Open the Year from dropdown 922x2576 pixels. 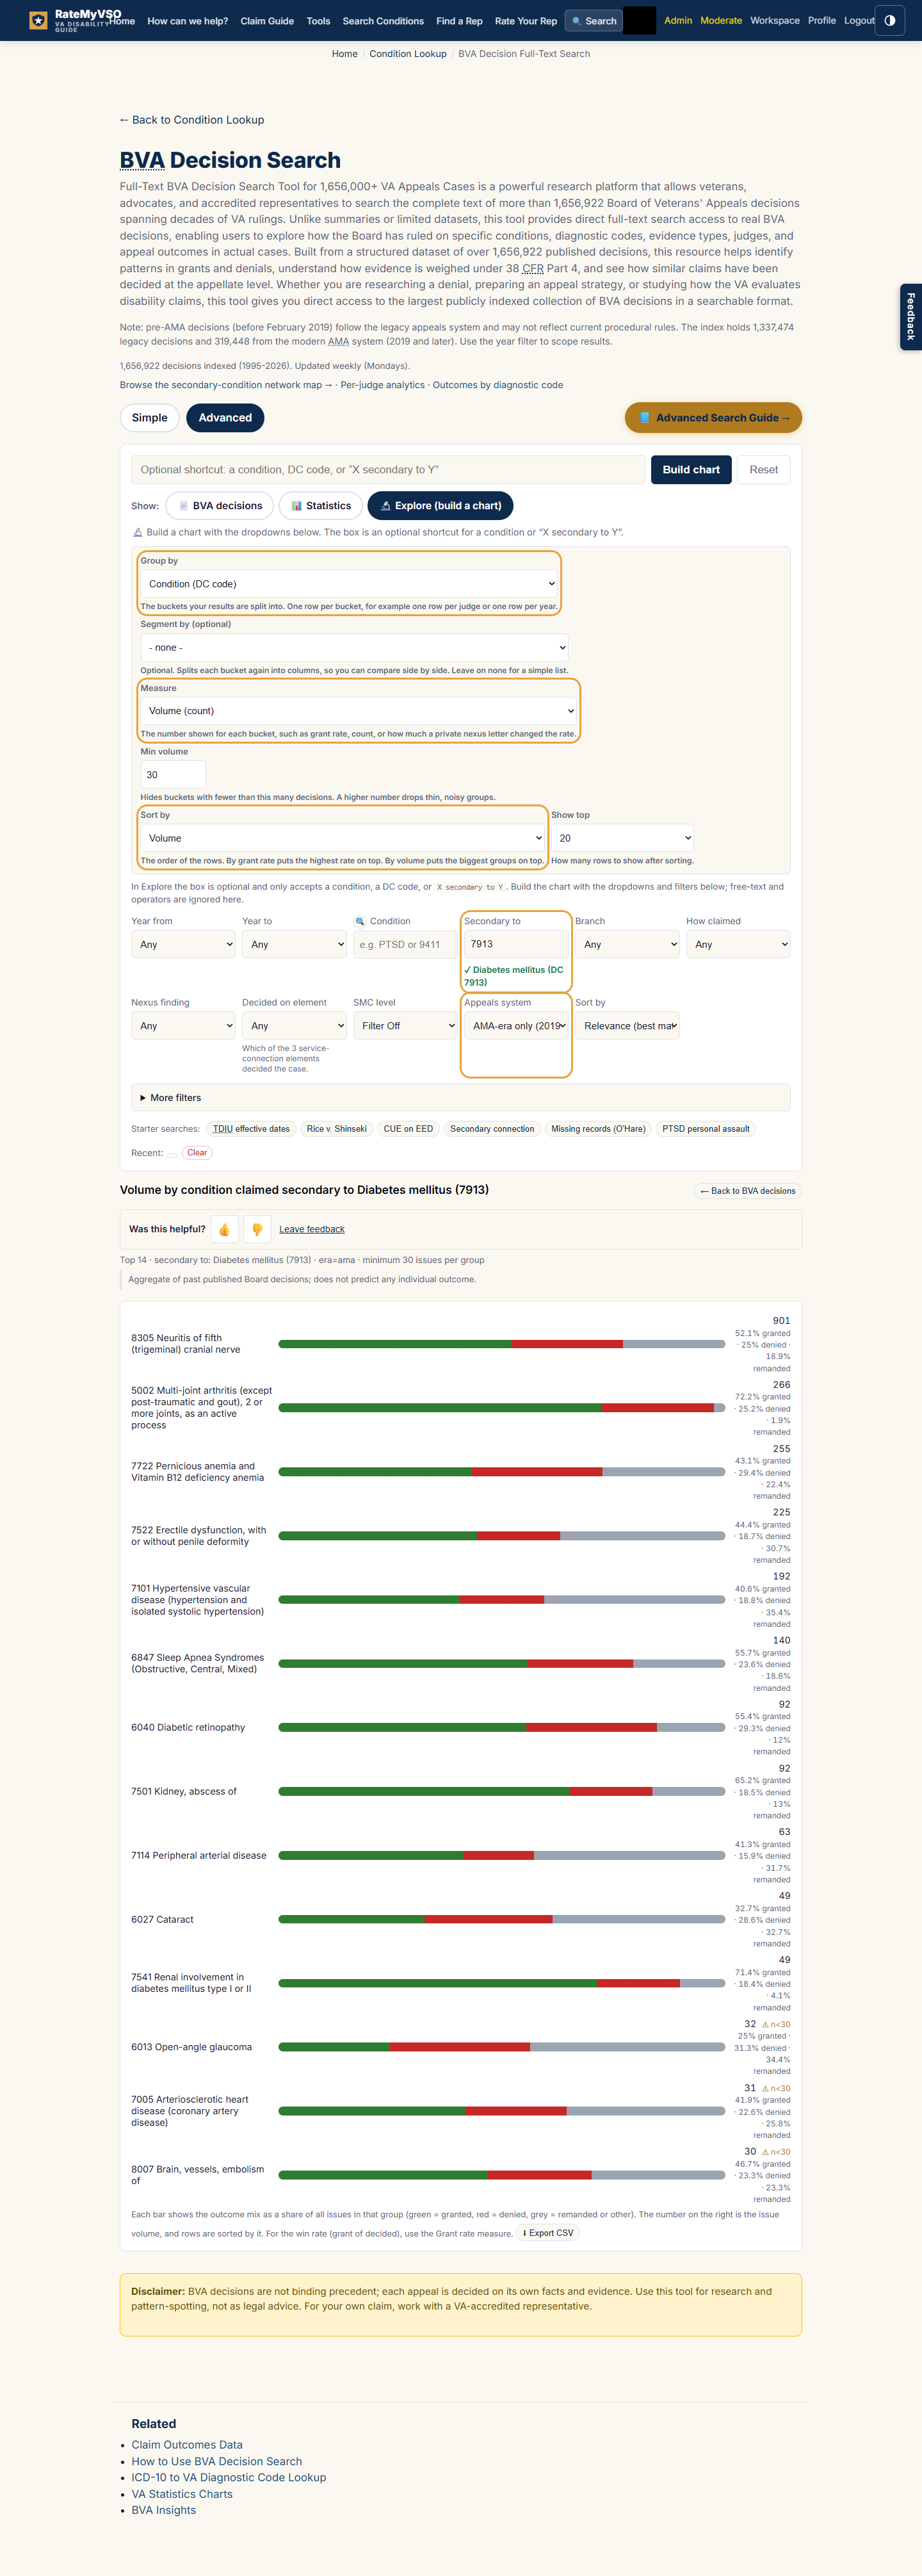point(183,944)
